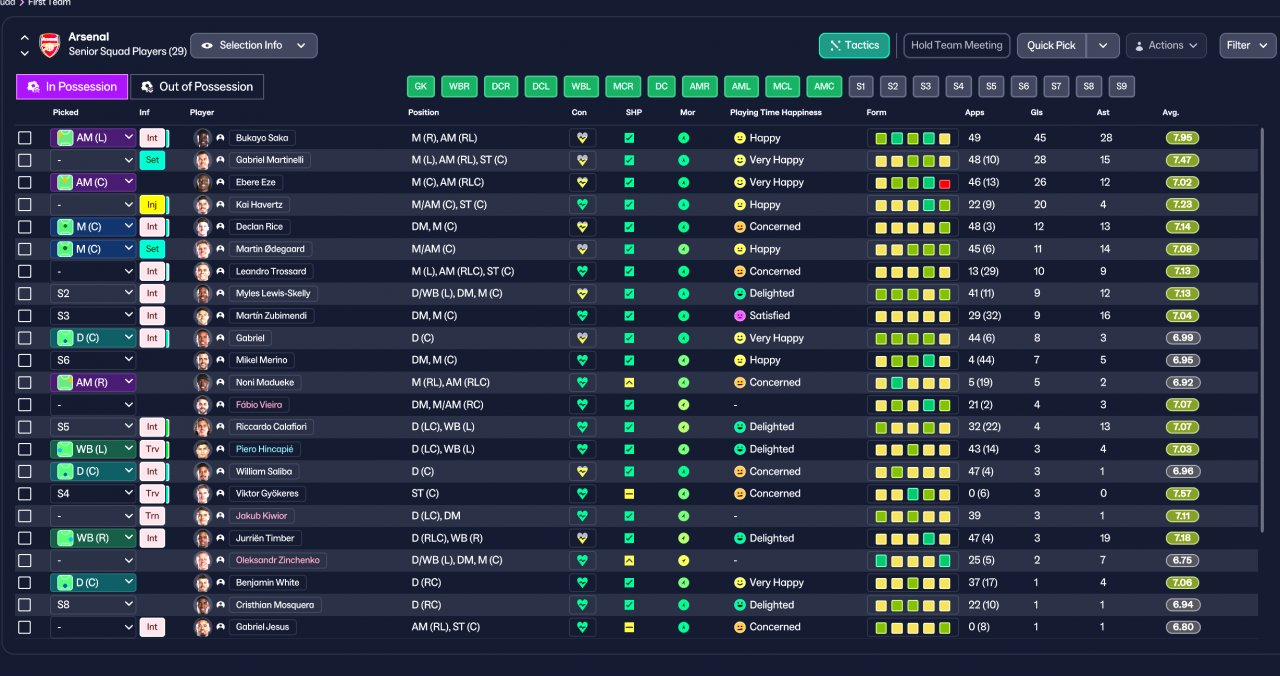Click the Arsenal club crest icon
Image resolution: width=1280 pixels, height=676 pixels.
[x=49, y=45]
